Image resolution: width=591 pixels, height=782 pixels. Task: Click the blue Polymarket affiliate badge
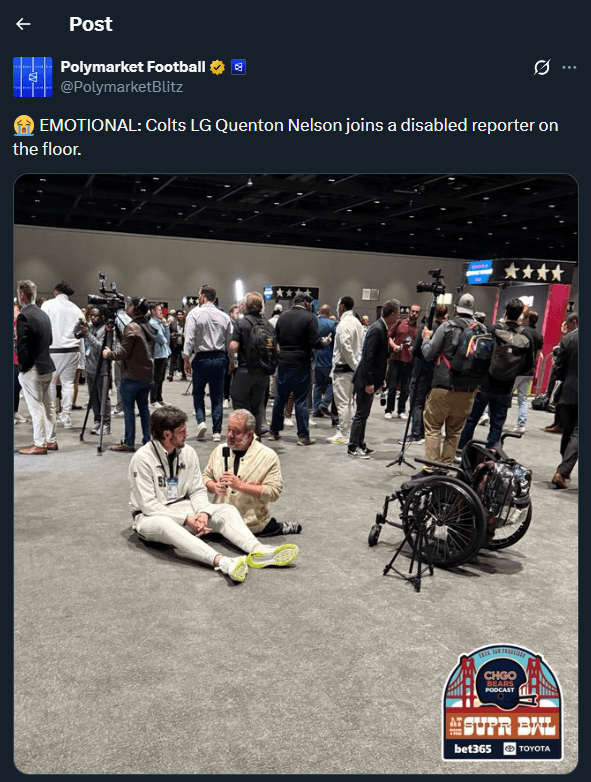tap(238, 67)
